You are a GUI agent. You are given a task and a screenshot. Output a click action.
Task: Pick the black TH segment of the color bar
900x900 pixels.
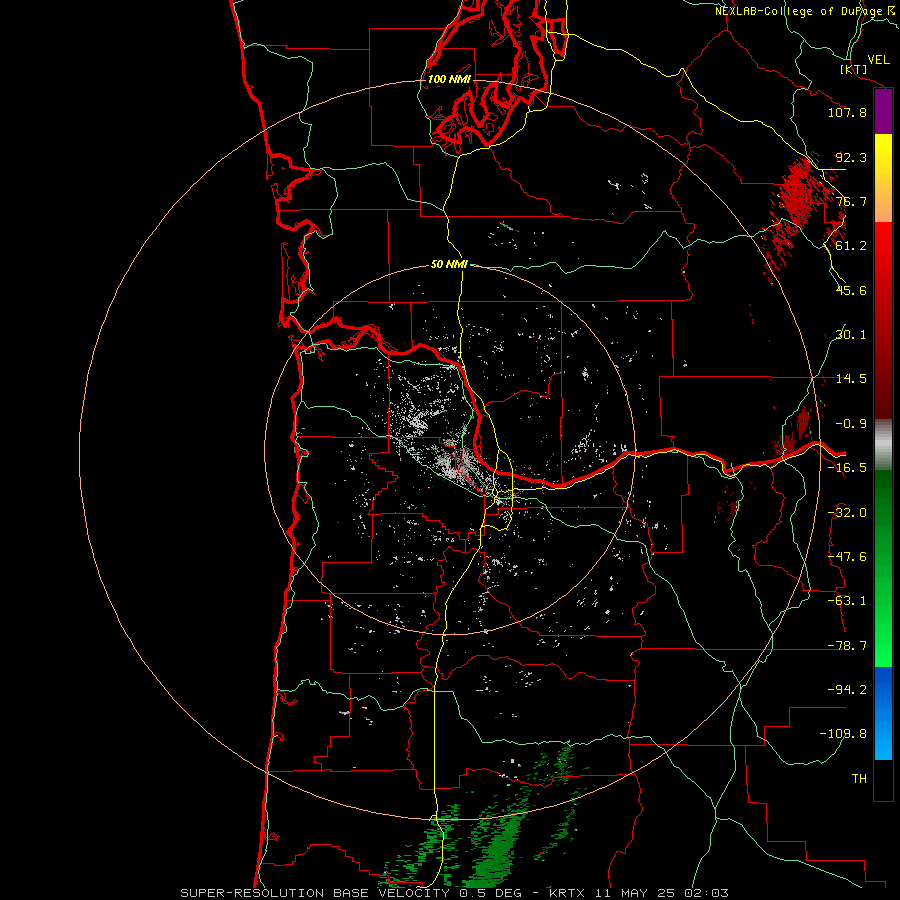coord(883,779)
